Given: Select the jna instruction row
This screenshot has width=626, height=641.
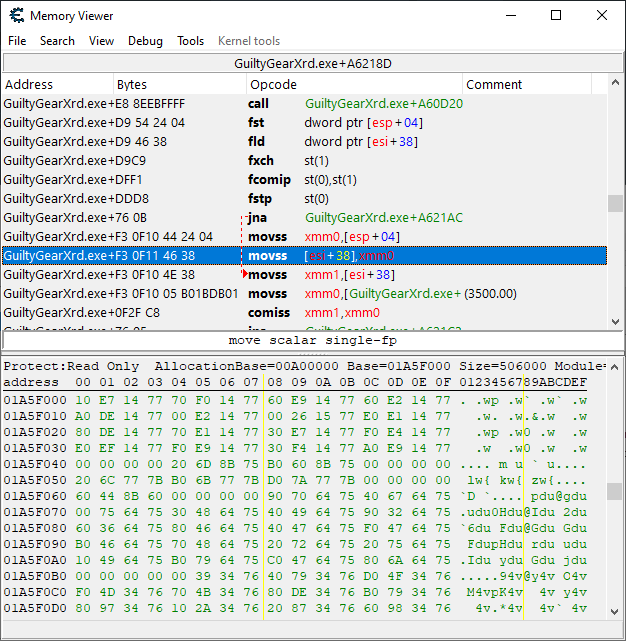Looking at the screenshot, I should pyautogui.click(x=300, y=218).
